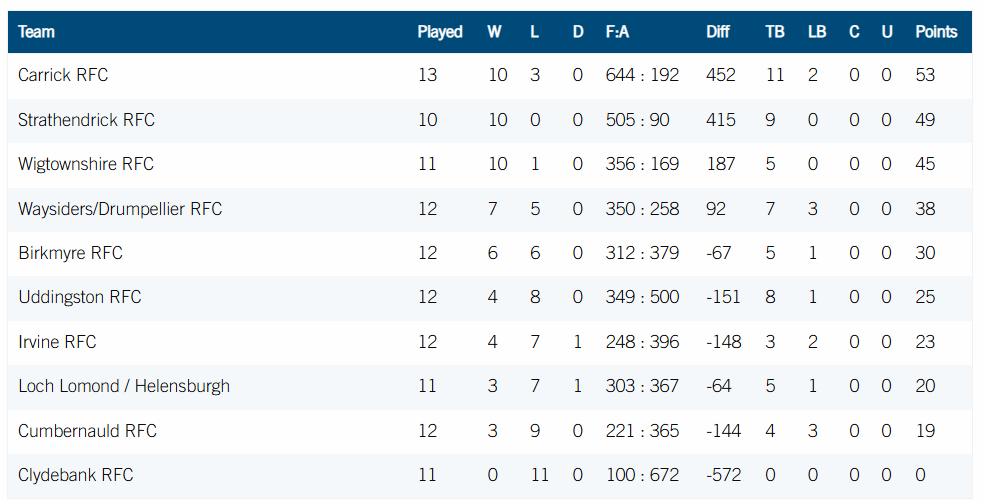Select Cumbernauld RFC team name
This screenshot has height=502, width=984.
coord(87,430)
